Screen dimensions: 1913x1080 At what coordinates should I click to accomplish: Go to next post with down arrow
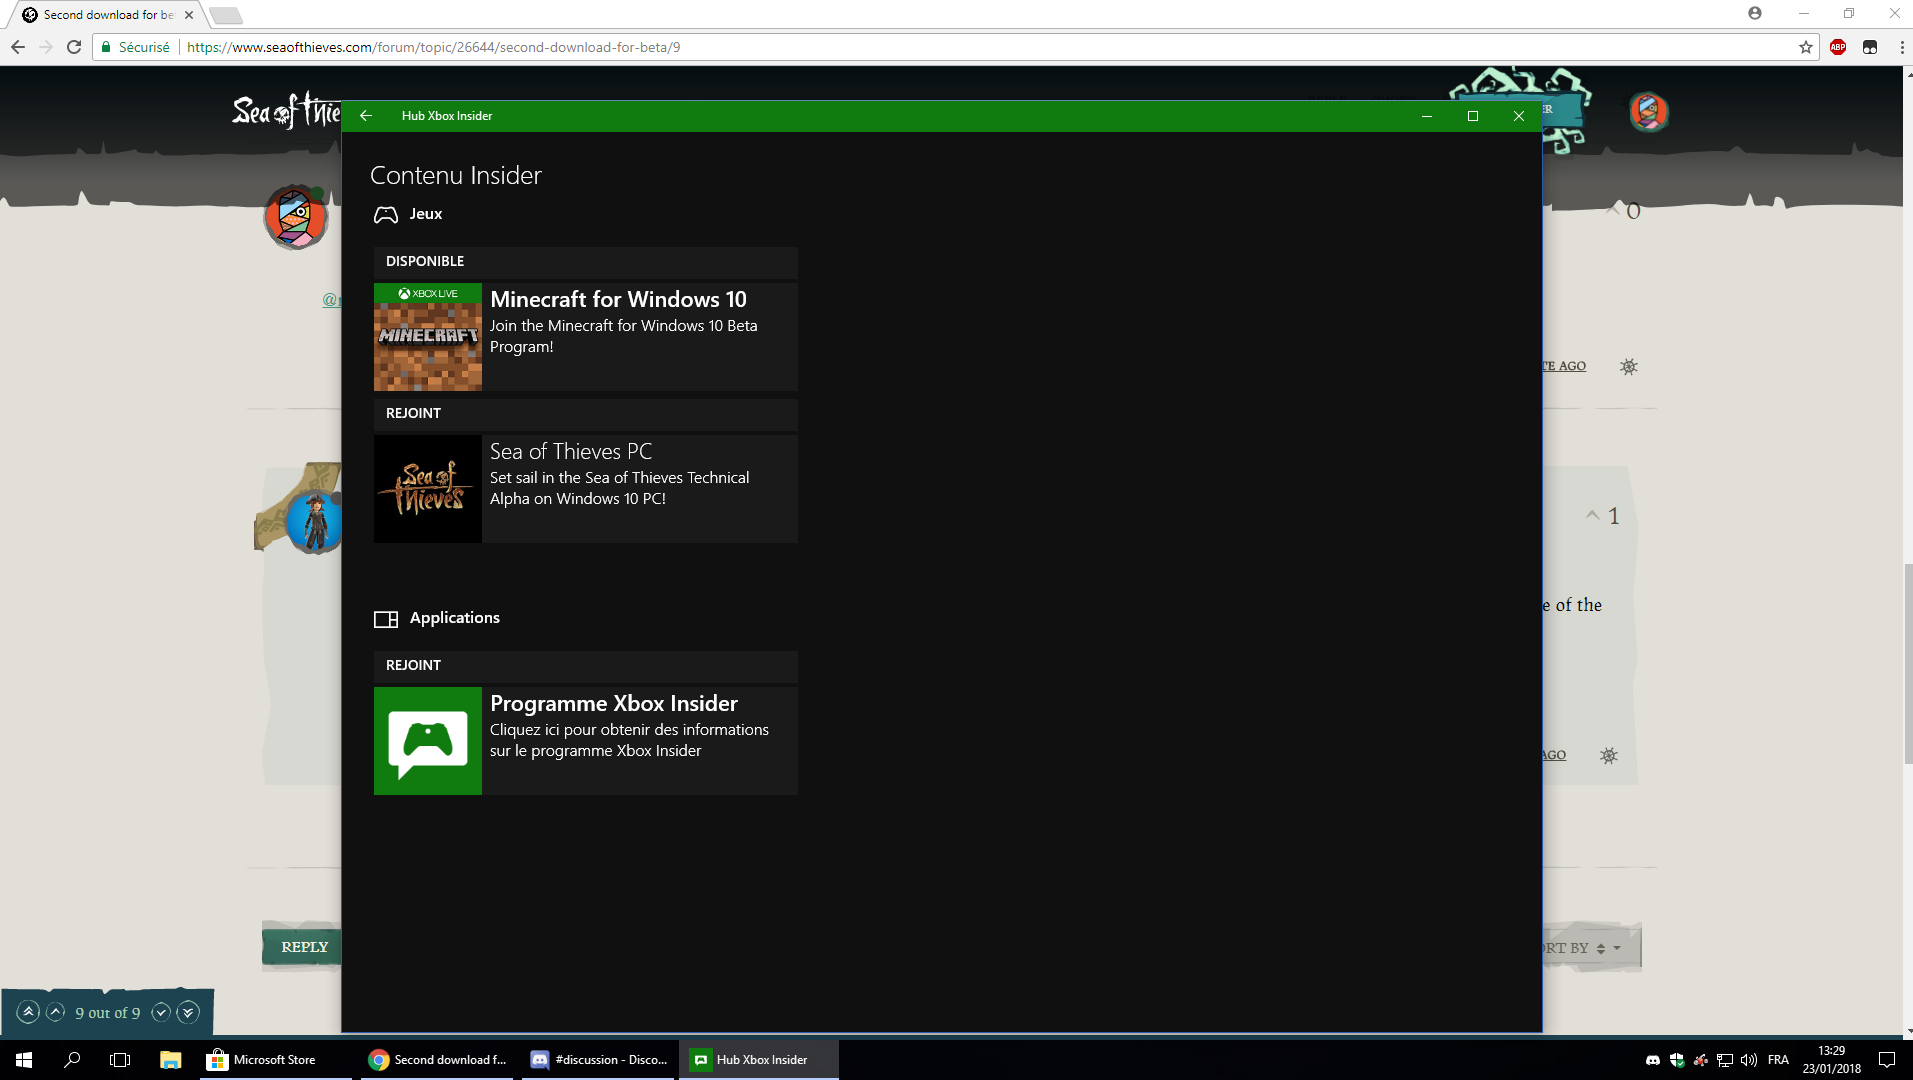[160, 1012]
